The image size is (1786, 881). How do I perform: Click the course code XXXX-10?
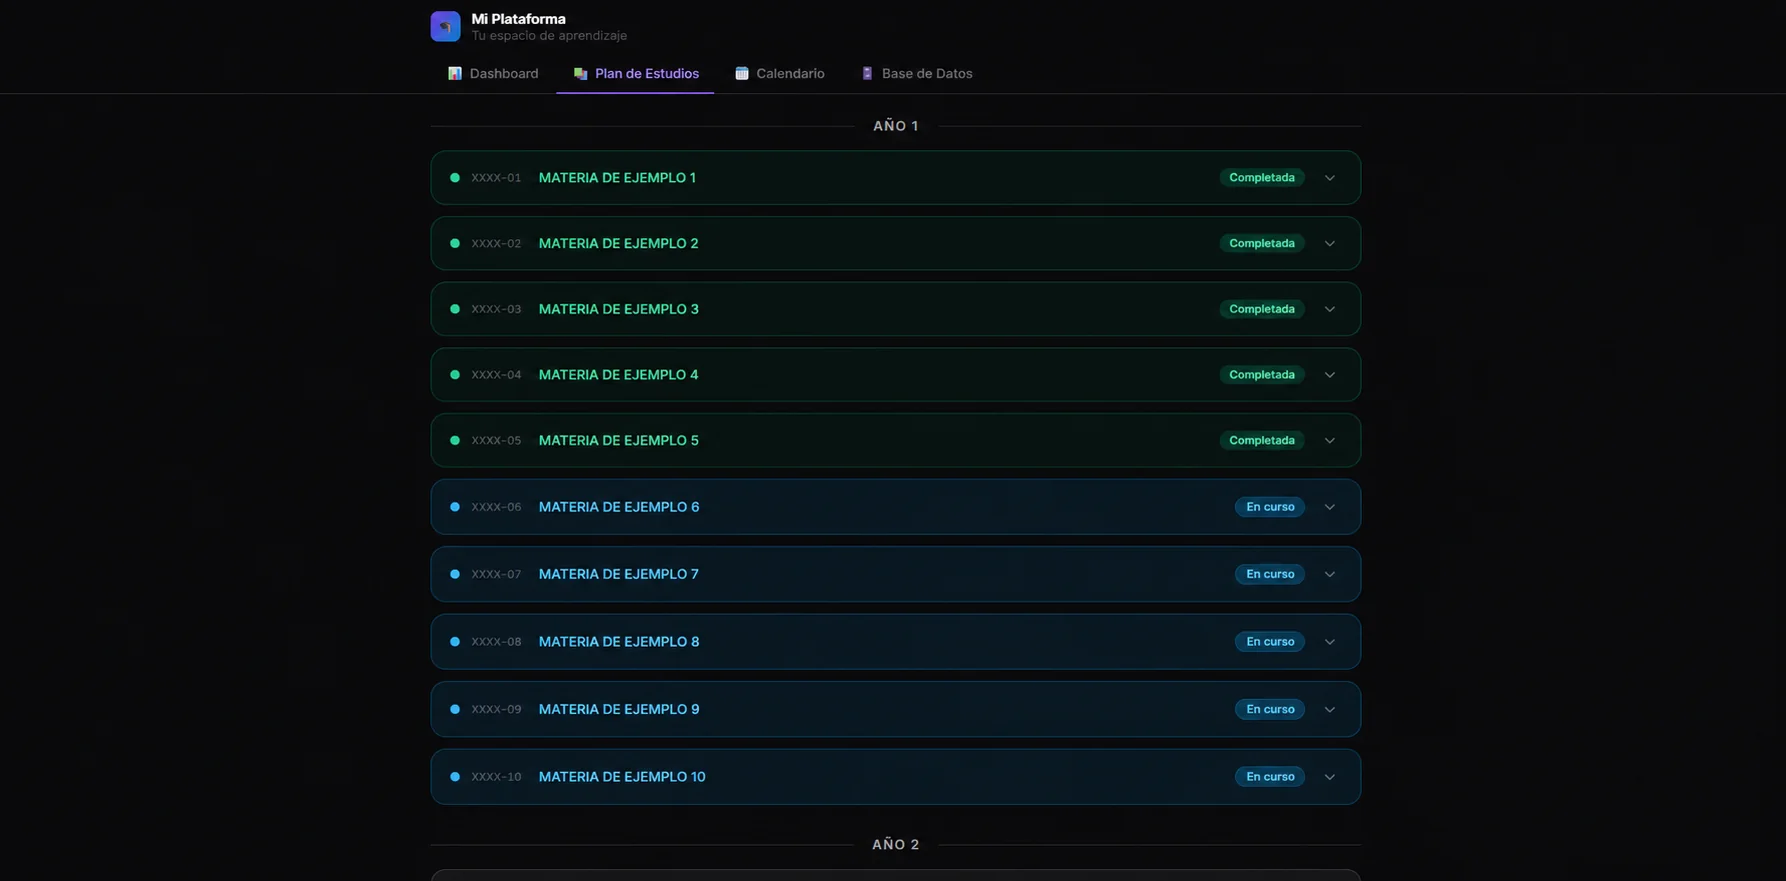(496, 777)
